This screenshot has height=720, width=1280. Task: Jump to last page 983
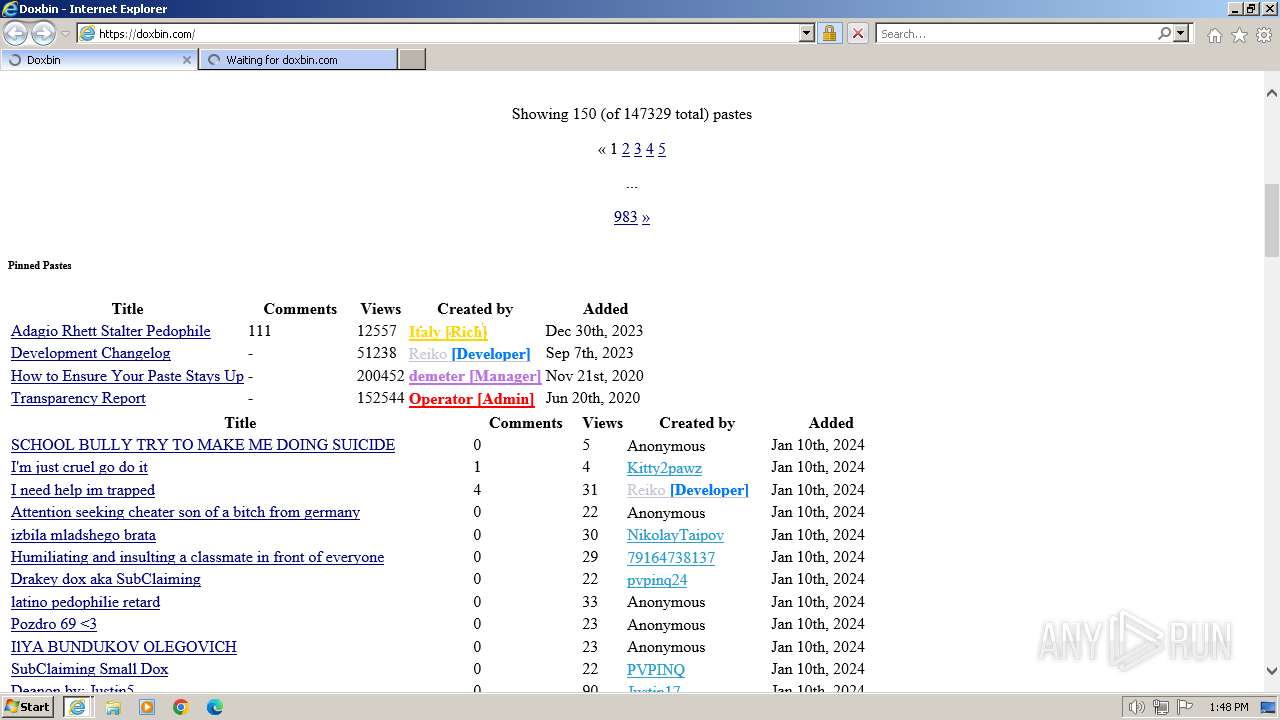[x=626, y=217]
